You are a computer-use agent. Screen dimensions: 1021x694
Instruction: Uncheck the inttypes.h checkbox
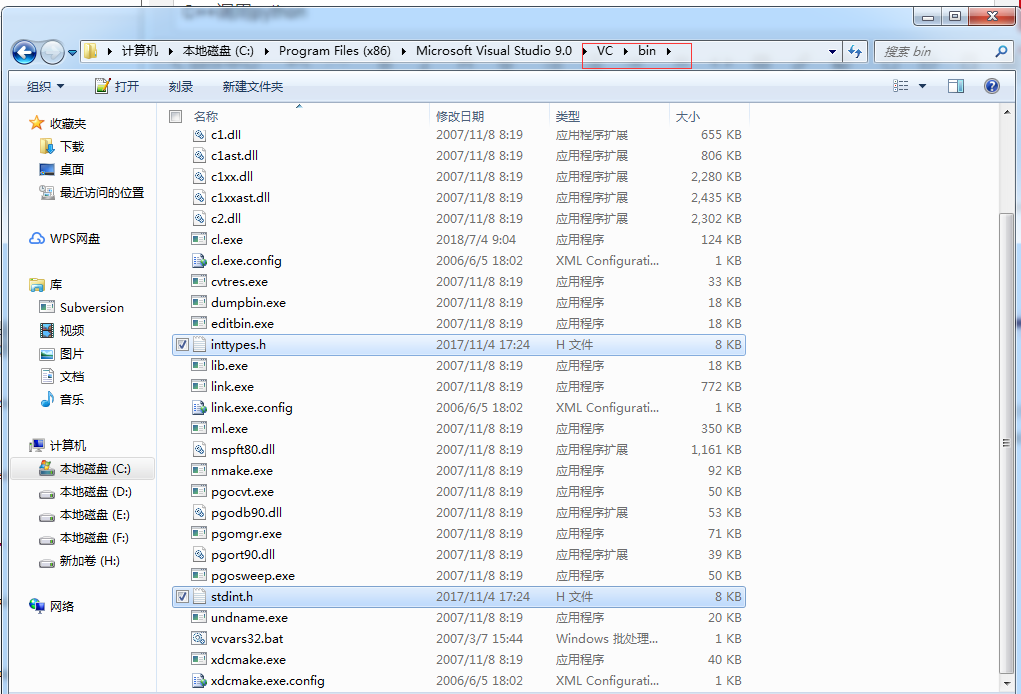pos(182,344)
